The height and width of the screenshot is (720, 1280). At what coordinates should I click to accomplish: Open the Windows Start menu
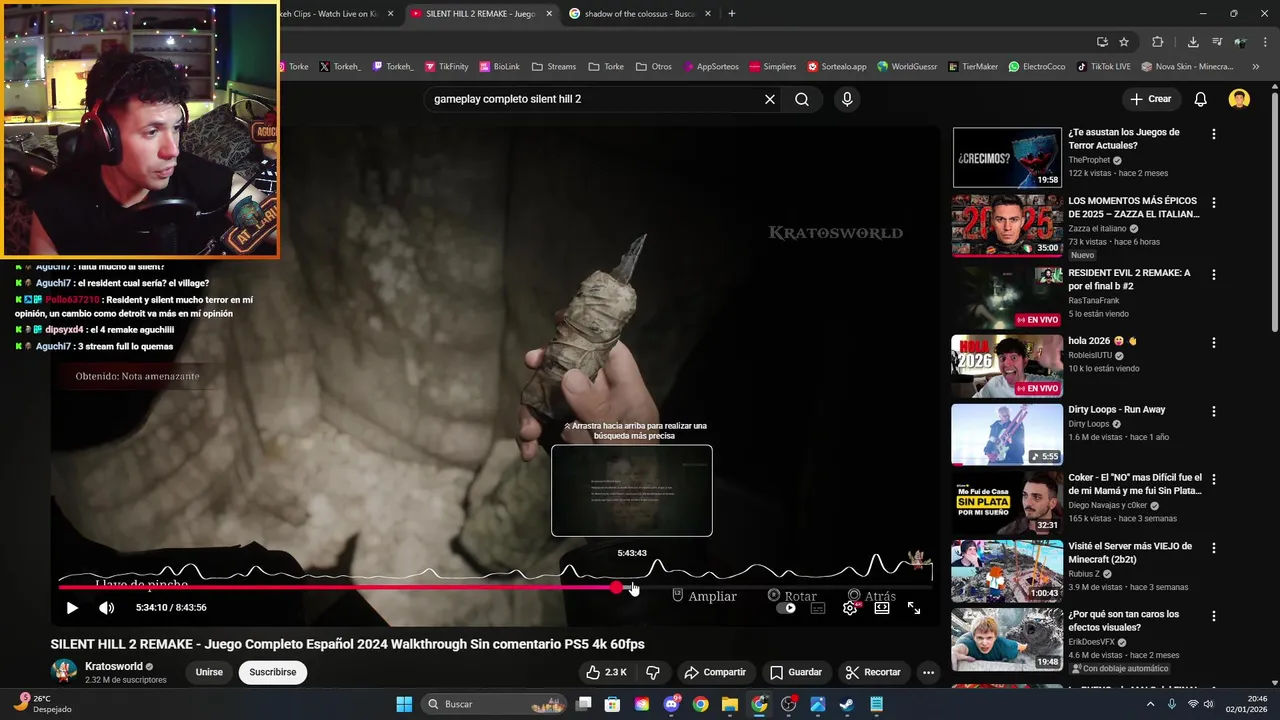pyautogui.click(x=404, y=704)
